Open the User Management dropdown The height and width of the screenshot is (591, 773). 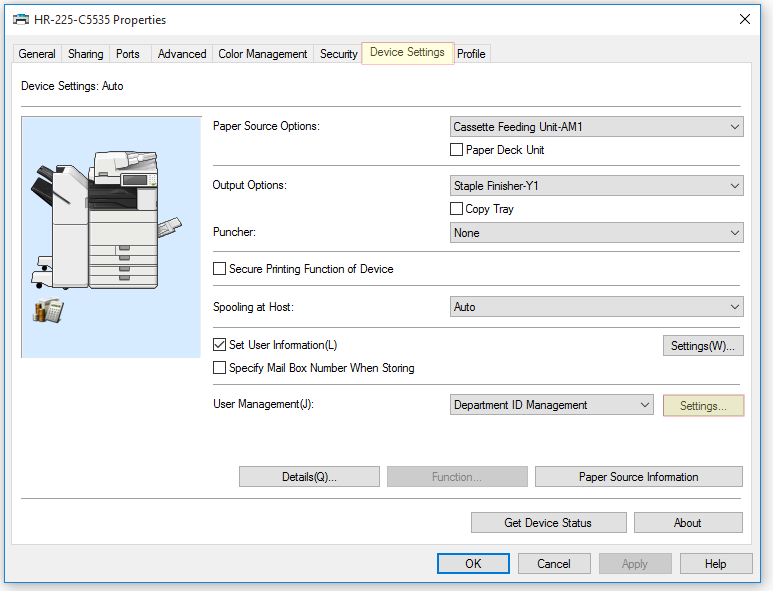click(x=552, y=405)
